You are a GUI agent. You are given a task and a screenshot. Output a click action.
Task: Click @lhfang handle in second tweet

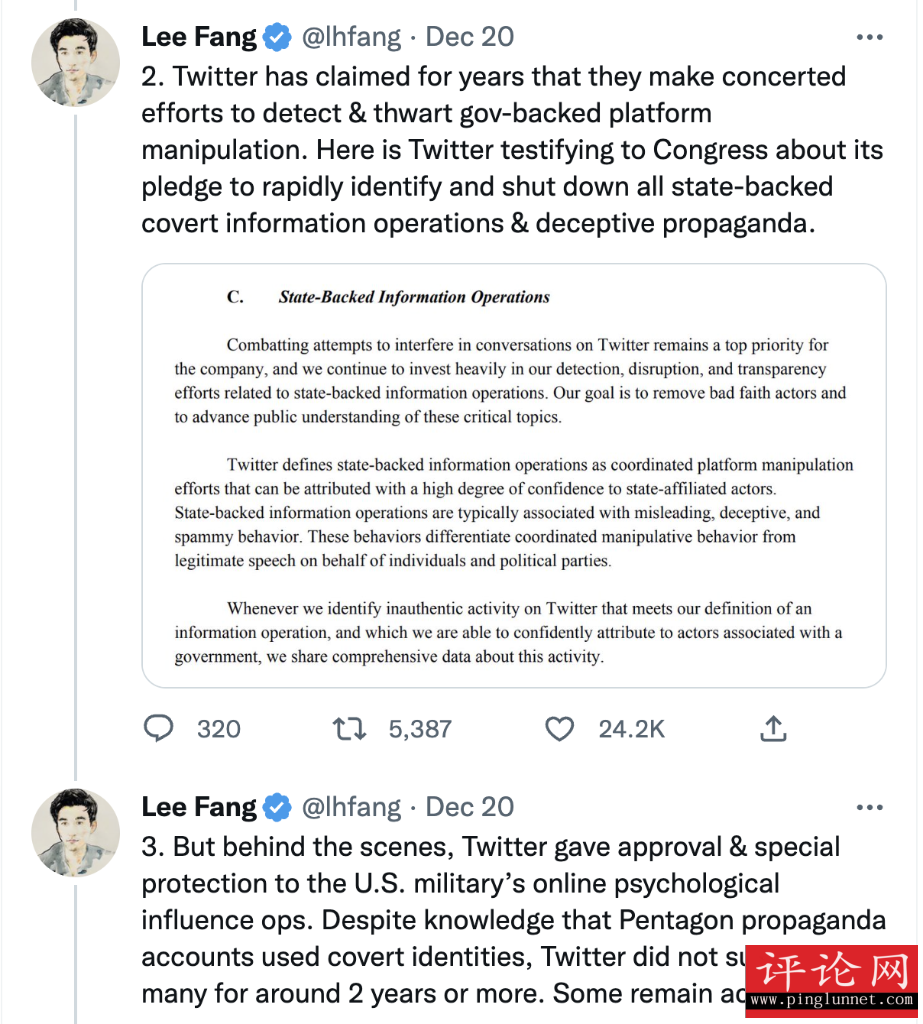[351, 808]
